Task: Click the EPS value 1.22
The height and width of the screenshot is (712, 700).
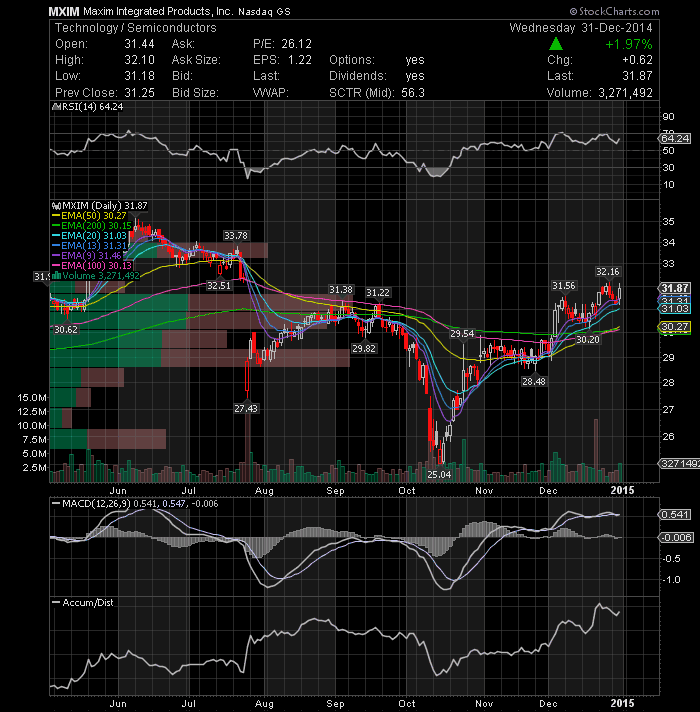Action: point(300,60)
